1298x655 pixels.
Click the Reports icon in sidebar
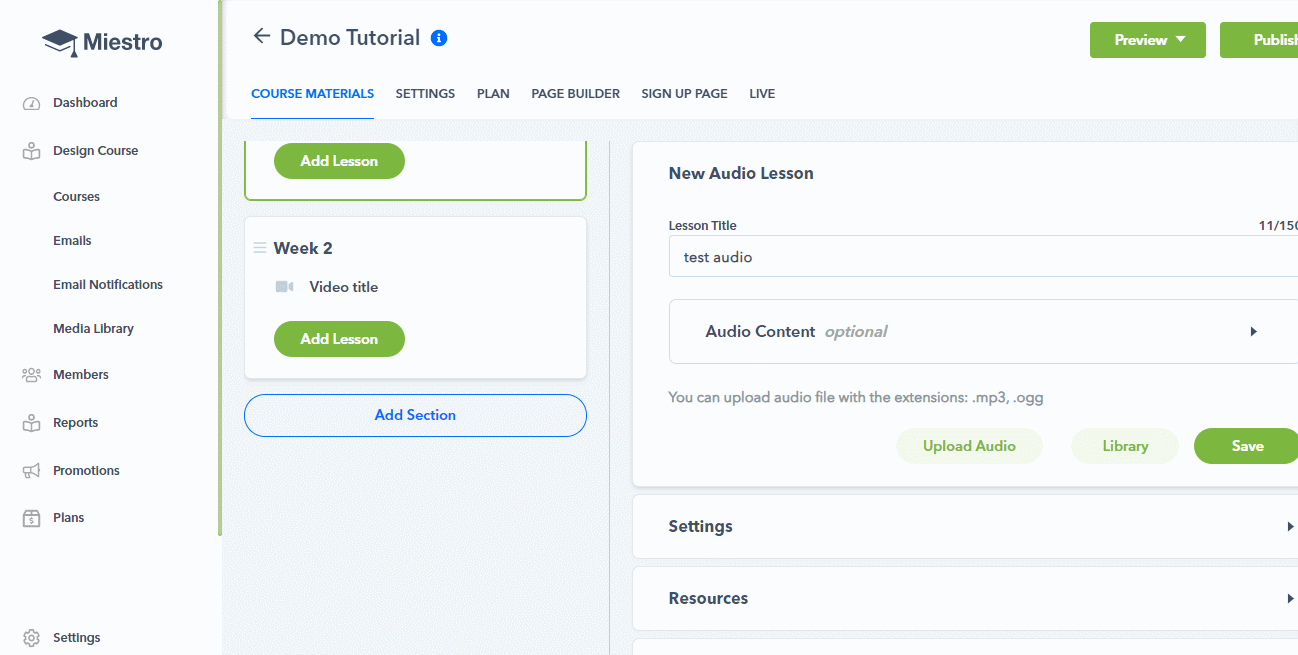pyautogui.click(x=31, y=423)
